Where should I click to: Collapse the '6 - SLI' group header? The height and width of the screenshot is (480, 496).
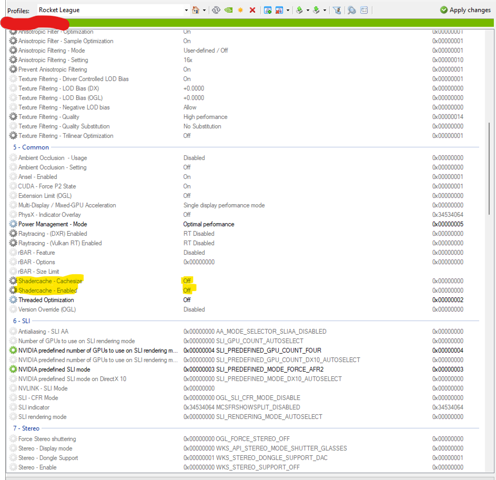22,321
